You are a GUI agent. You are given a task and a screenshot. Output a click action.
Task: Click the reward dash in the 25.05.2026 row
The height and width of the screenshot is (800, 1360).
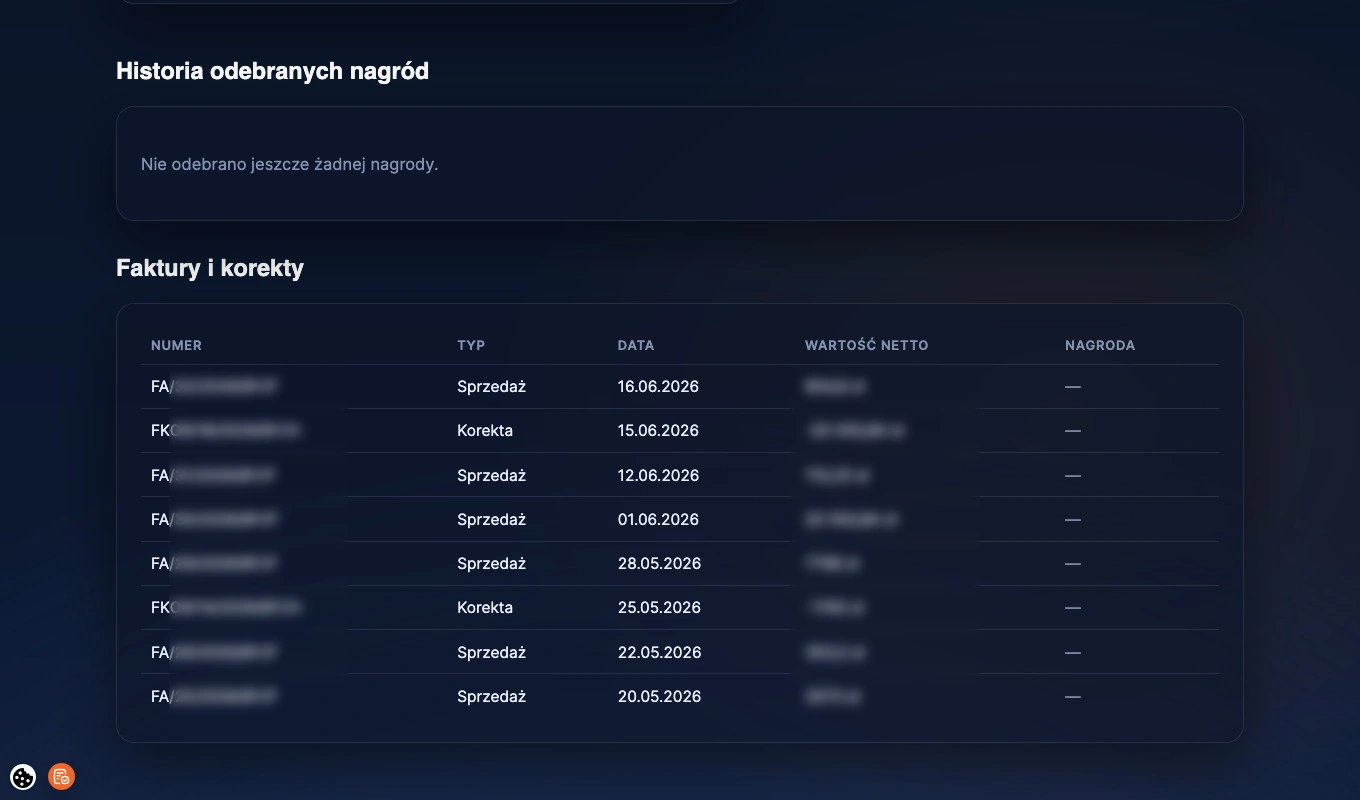point(1073,607)
